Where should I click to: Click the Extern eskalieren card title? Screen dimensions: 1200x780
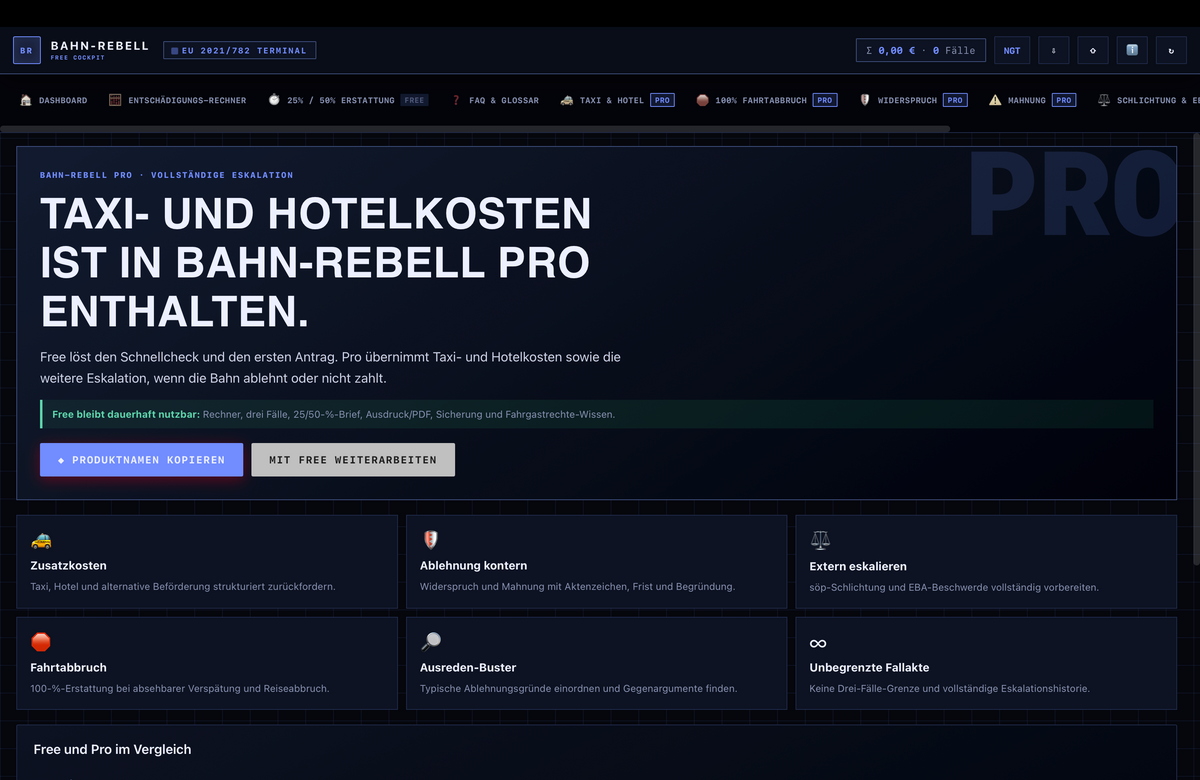(x=858, y=566)
